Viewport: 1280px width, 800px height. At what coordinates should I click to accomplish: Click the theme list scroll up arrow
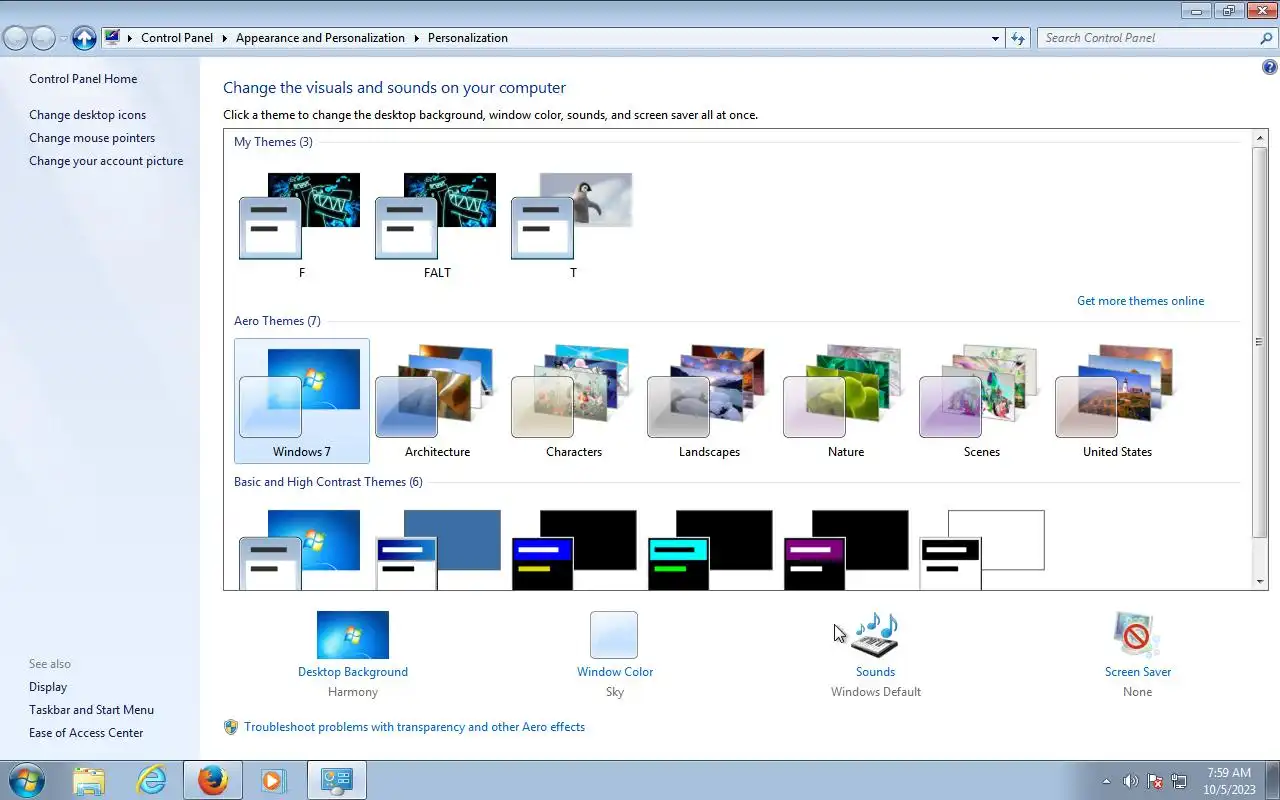(x=1260, y=137)
